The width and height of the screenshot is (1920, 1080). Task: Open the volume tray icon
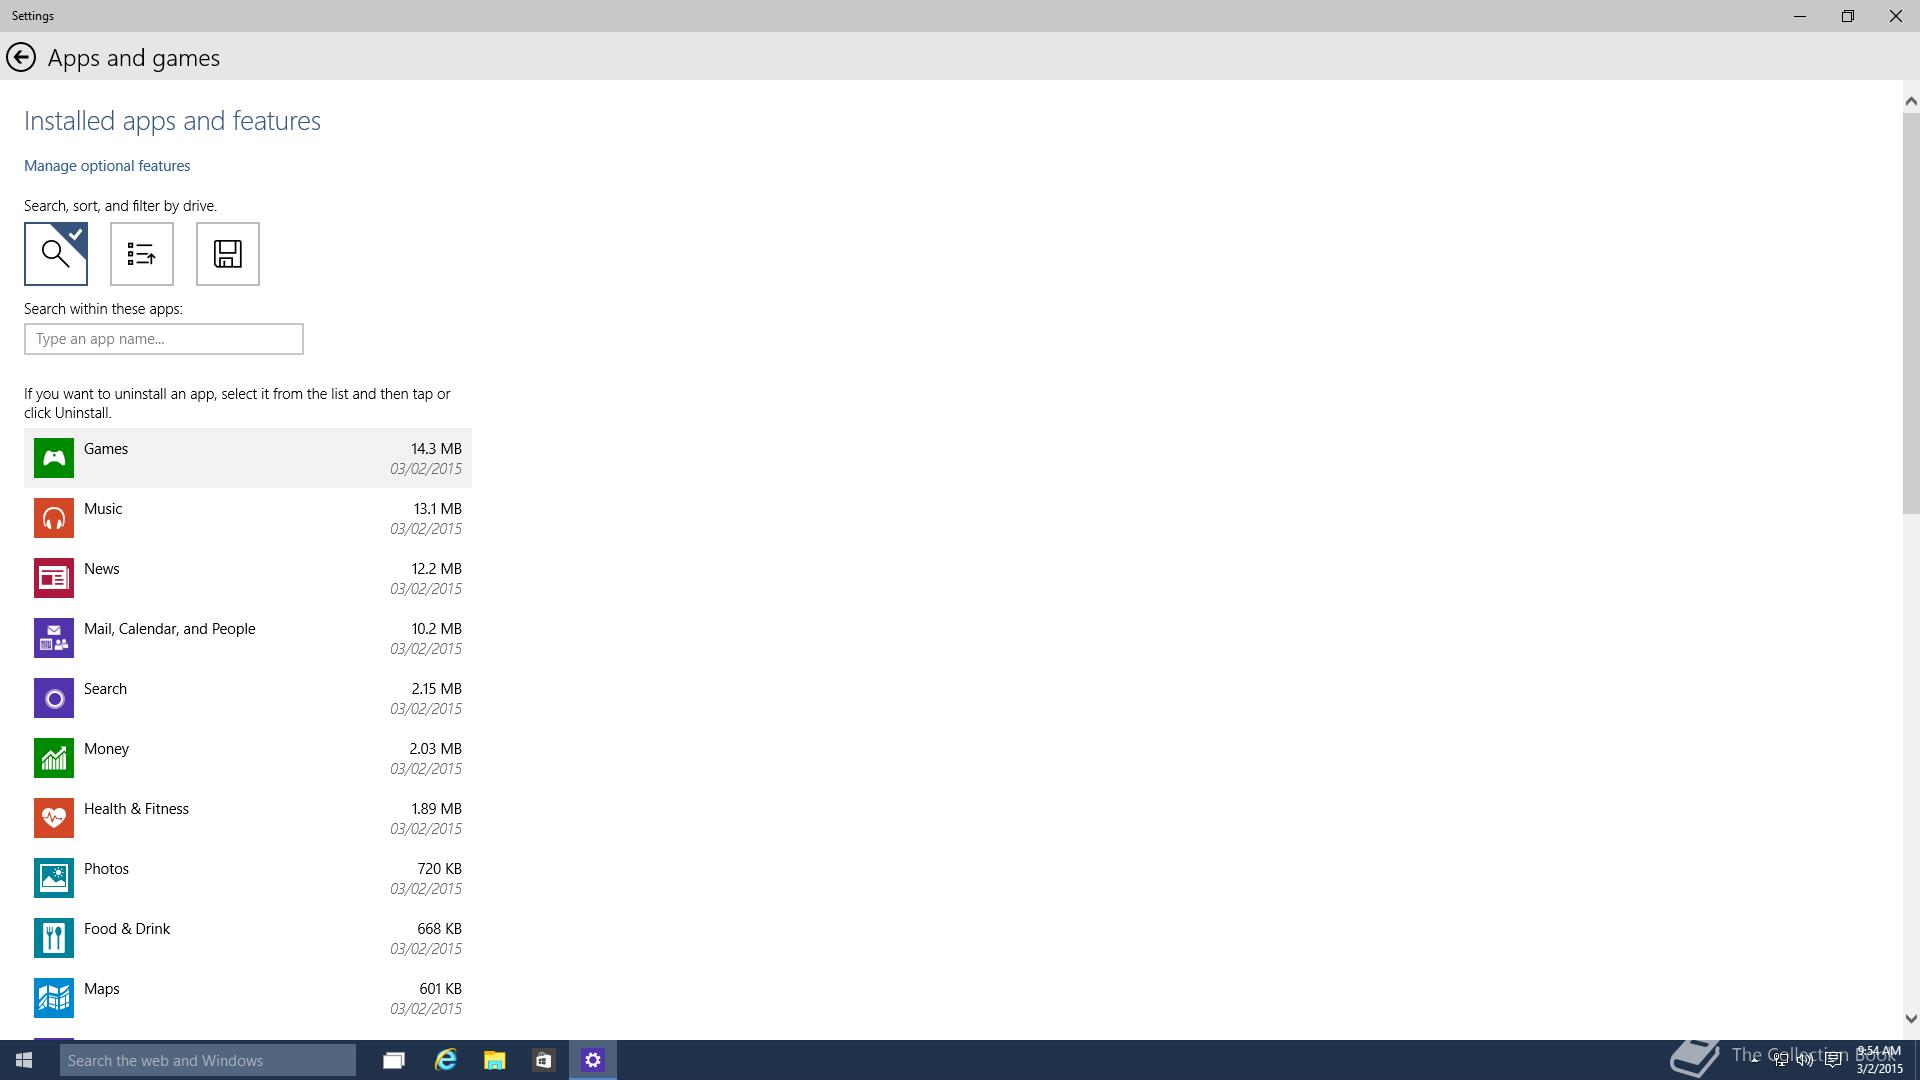click(x=1805, y=1060)
